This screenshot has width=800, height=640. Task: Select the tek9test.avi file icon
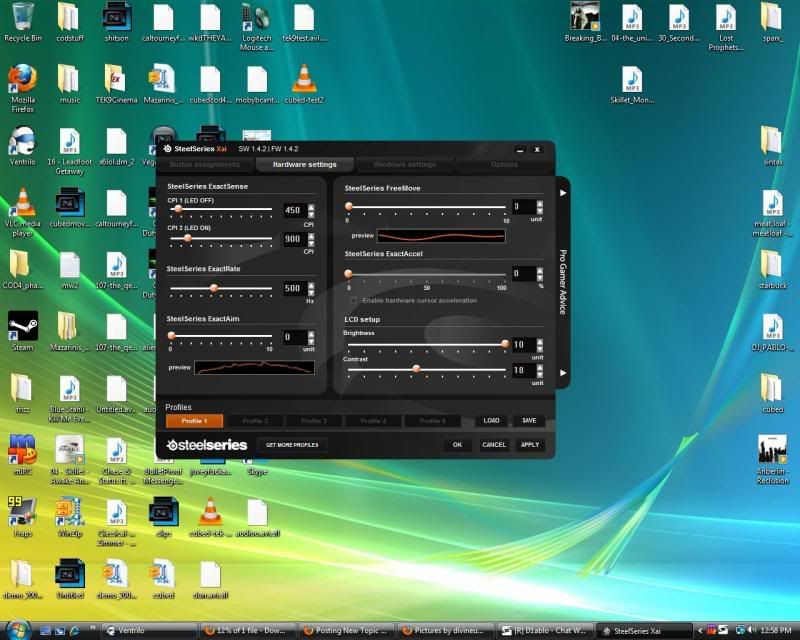[x=304, y=21]
